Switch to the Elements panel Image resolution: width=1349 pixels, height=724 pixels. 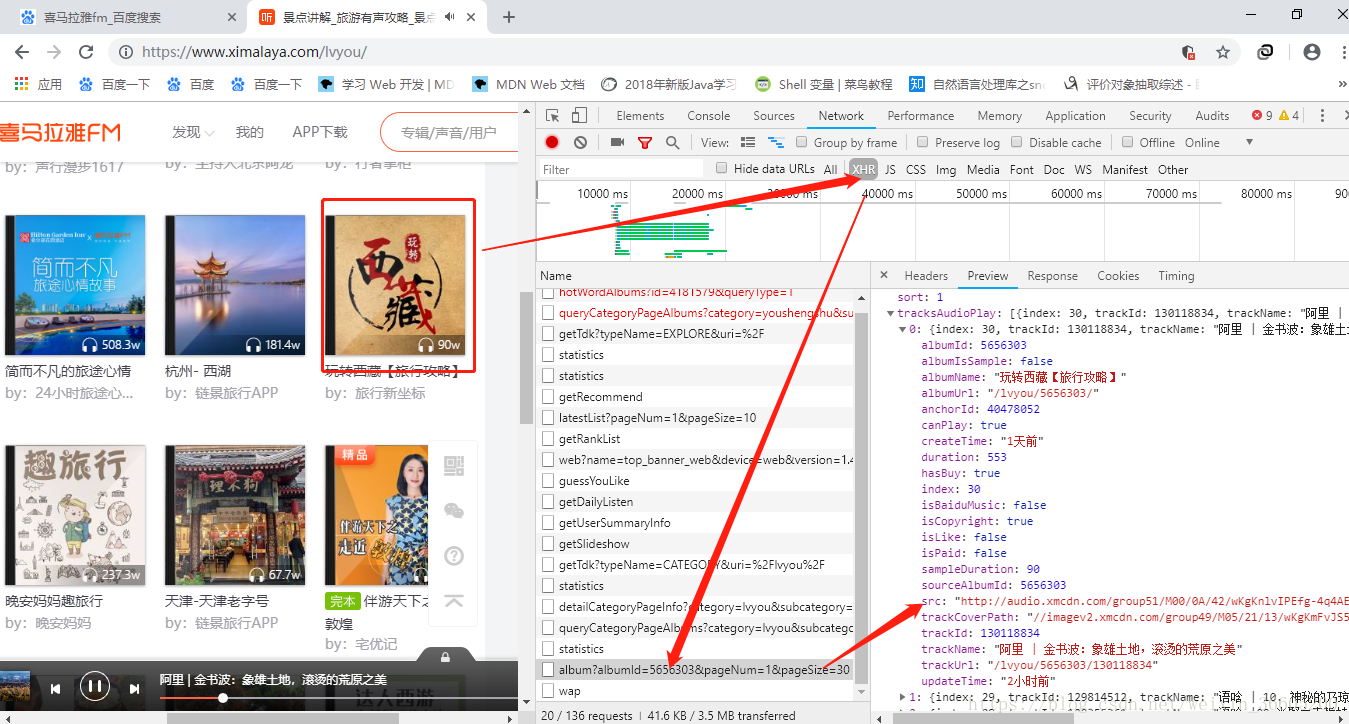click(640, 116)
